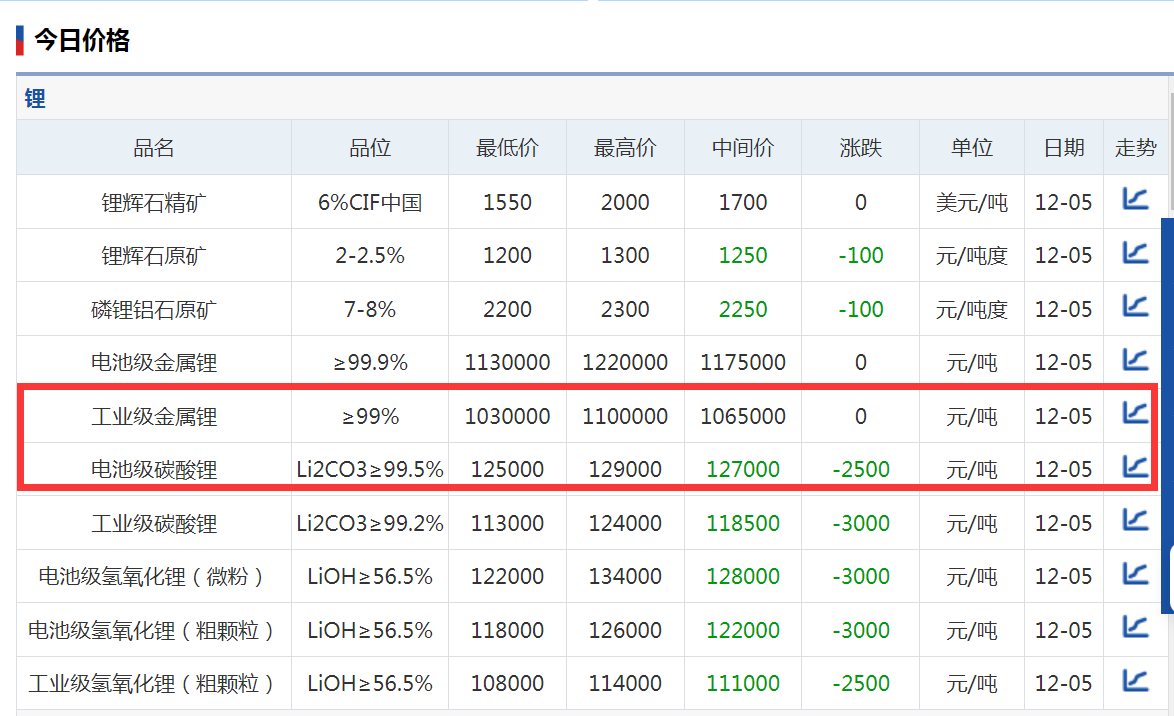Click the 1550 lowest price value
This screenshot has height=716, width=1174.
click(x=507, y=203)
